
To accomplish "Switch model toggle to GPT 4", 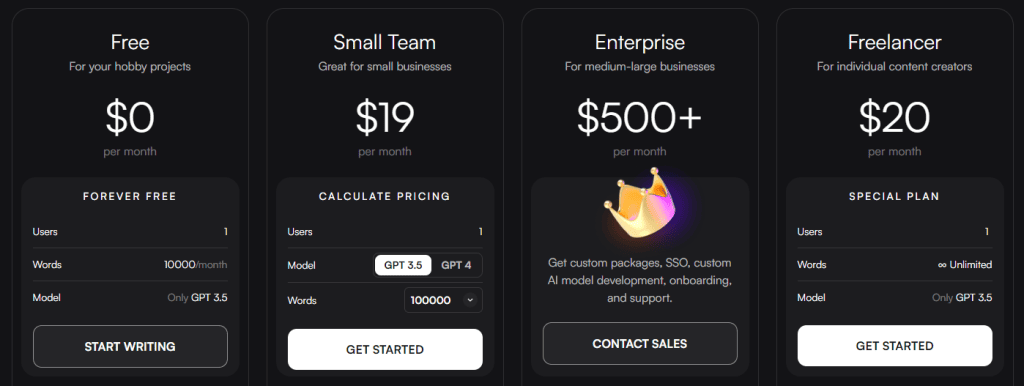I will (456, 265).
